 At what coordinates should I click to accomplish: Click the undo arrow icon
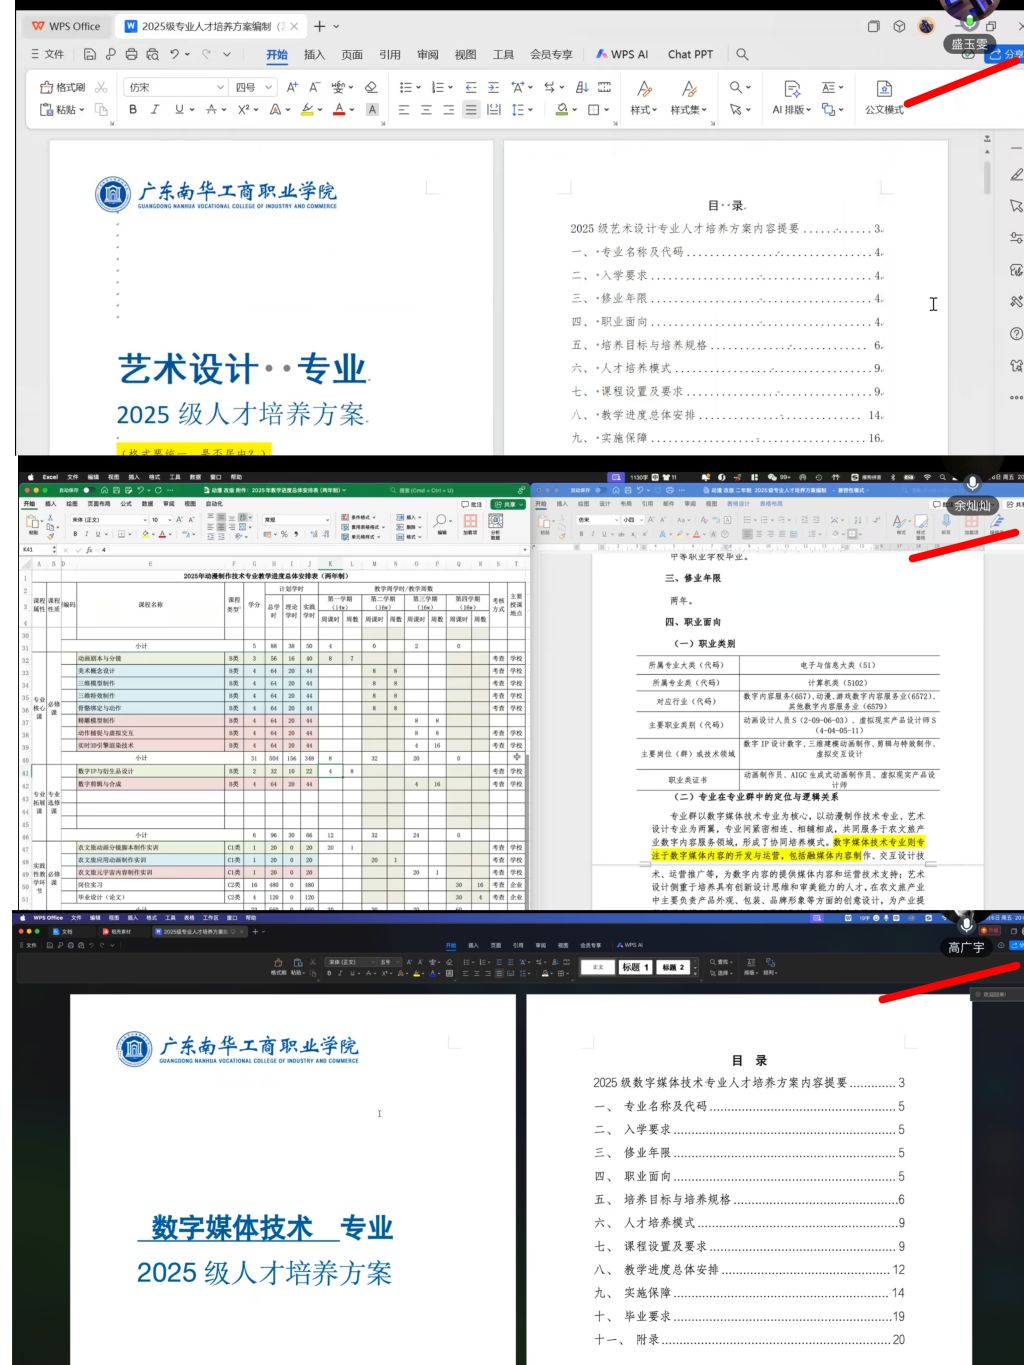pos(175,54)
